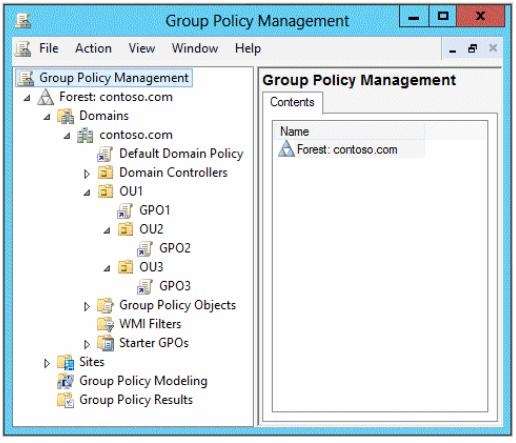Screen dimensions: 516x443
Task: Expand the Sites node
Action: 47,363
